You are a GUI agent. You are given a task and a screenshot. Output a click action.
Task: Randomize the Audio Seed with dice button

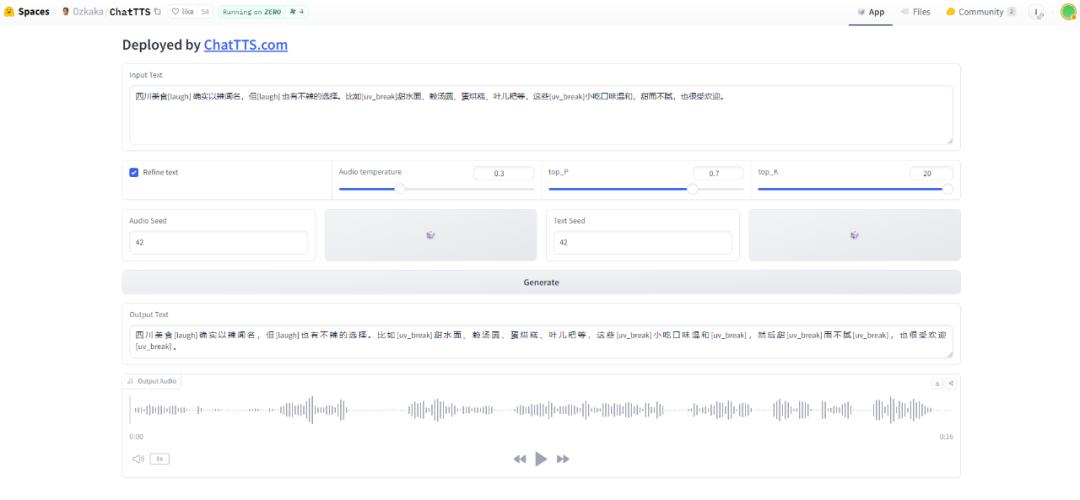430,235
